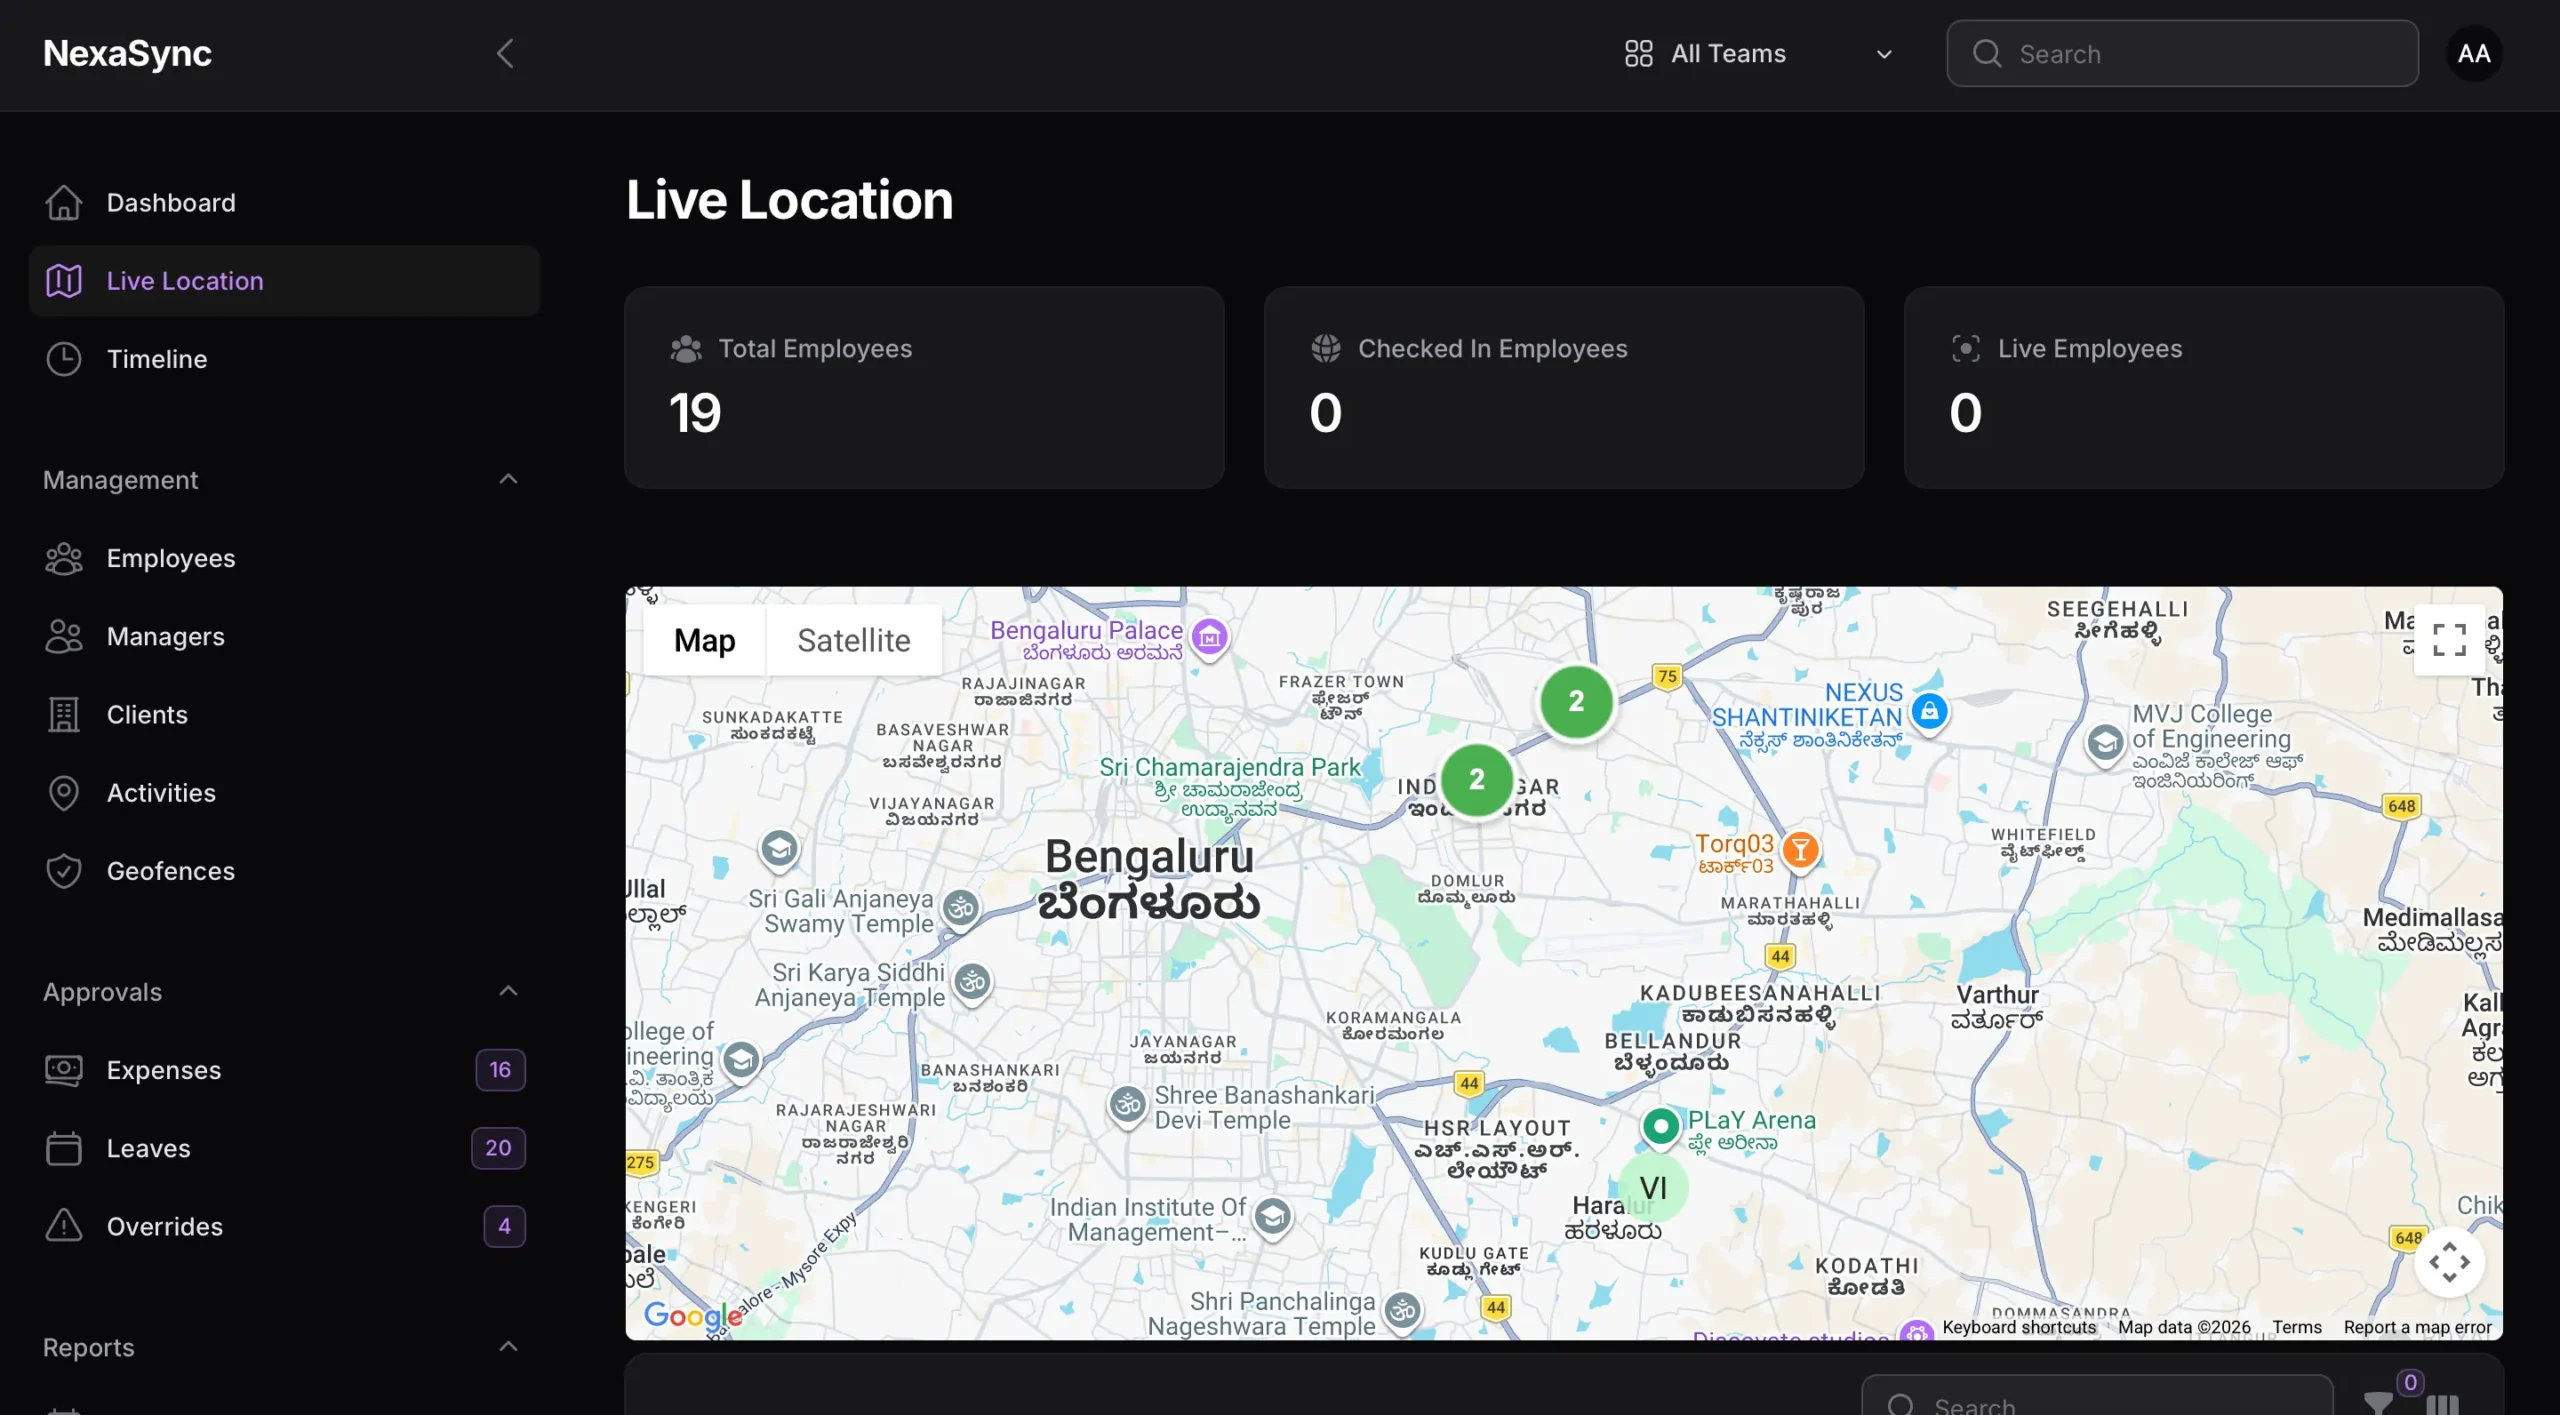Enter fullscreen using the map fullscreen icon

[2448, 639]
